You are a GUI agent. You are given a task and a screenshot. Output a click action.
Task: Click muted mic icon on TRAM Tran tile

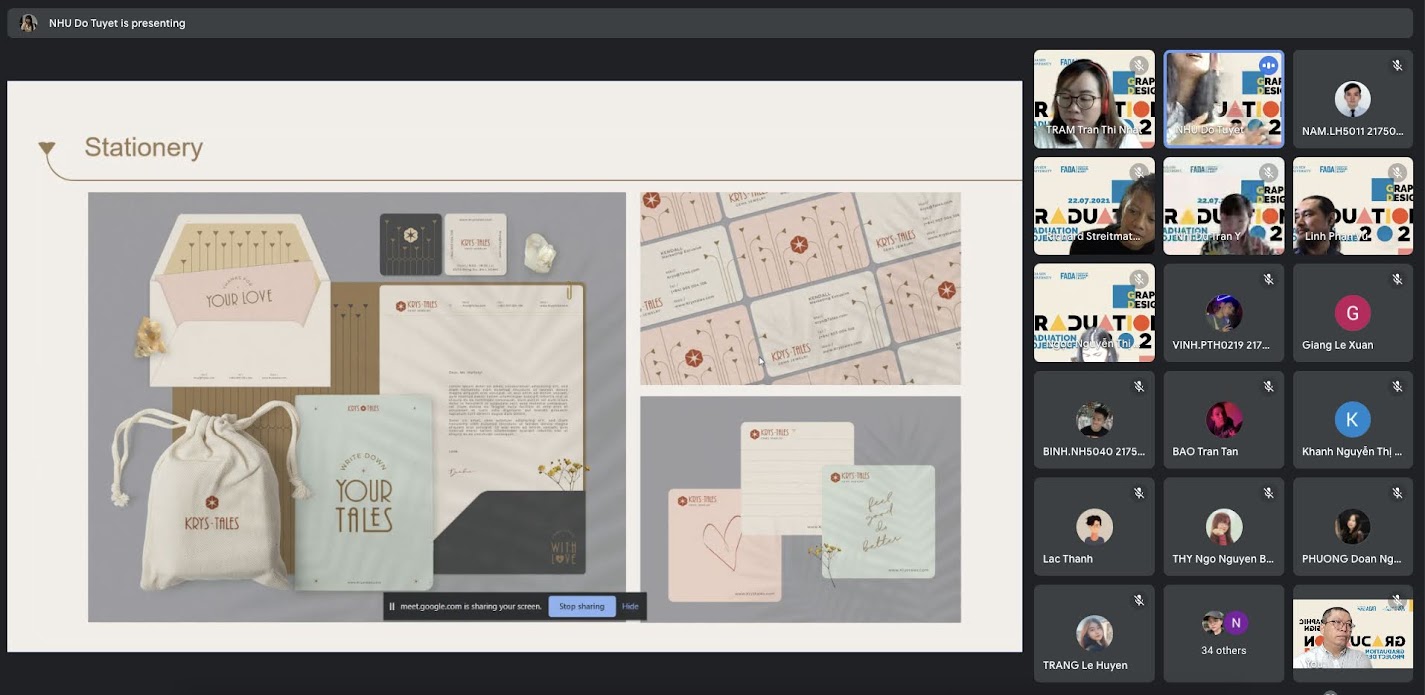(1138, 66)
